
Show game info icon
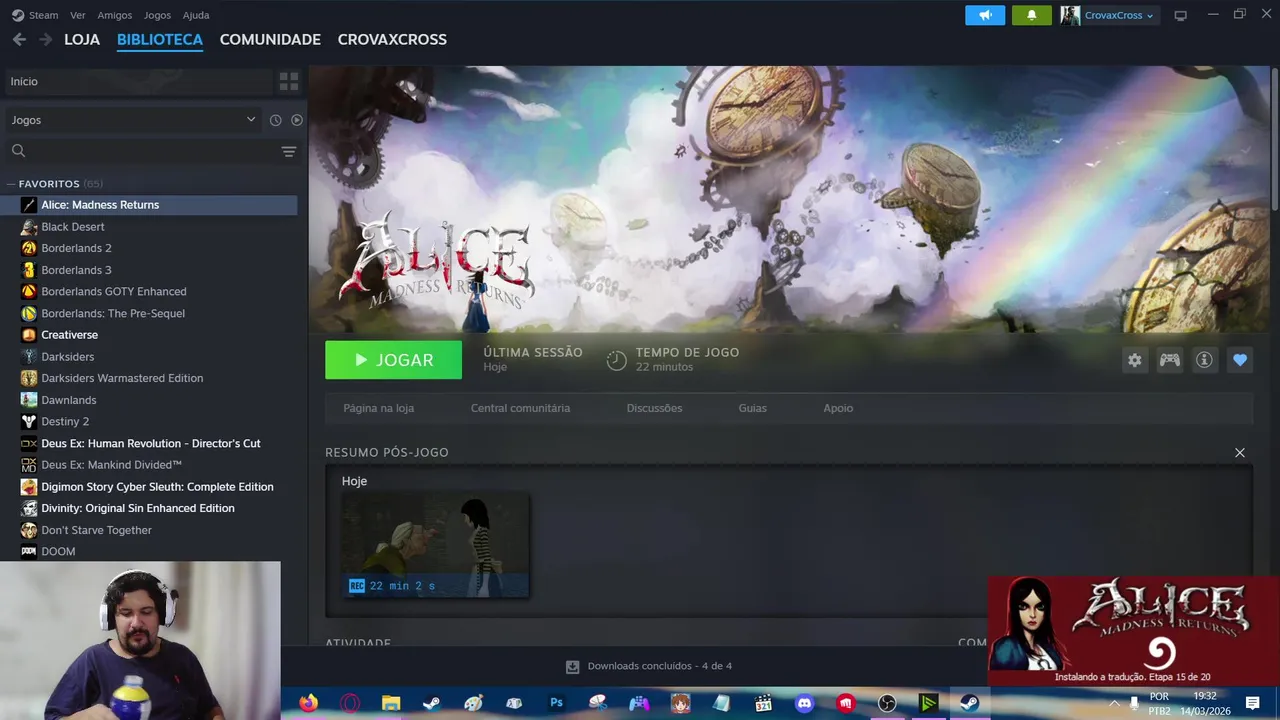1204,360
